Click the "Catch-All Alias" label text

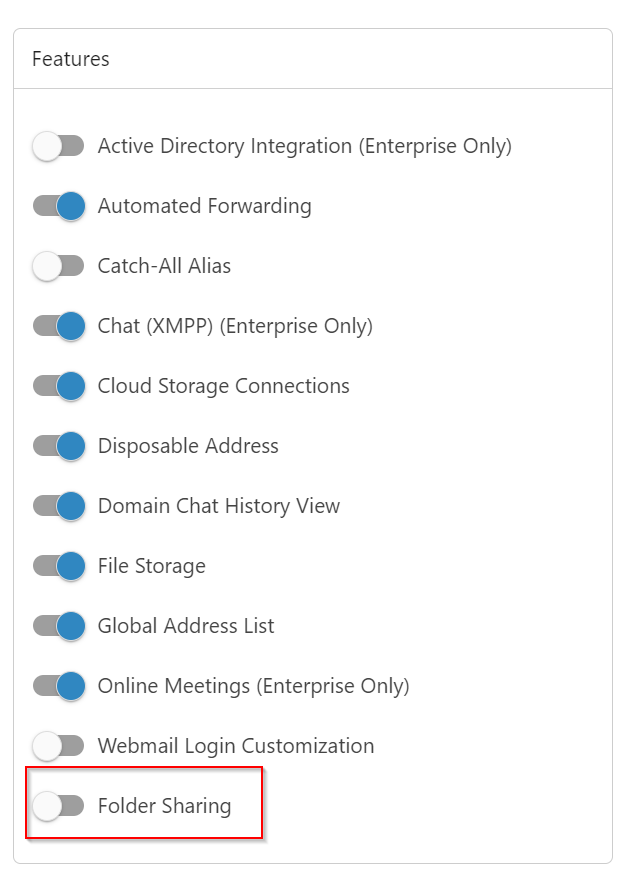[164, 266]
